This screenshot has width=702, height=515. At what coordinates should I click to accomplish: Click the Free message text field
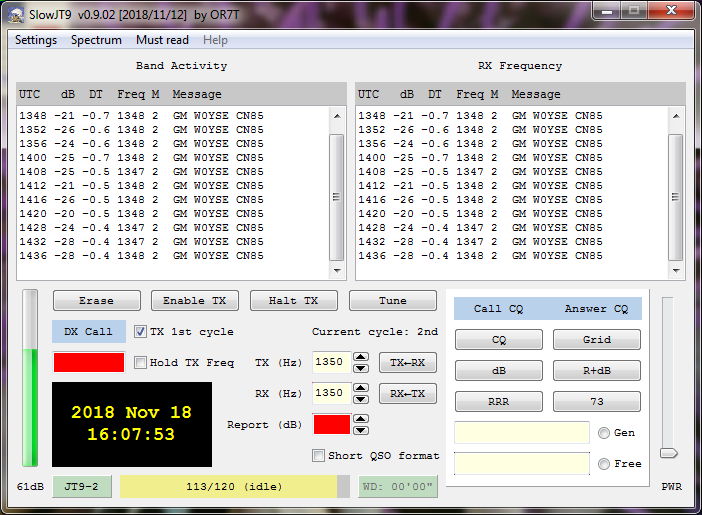click(x=522, y=464)
